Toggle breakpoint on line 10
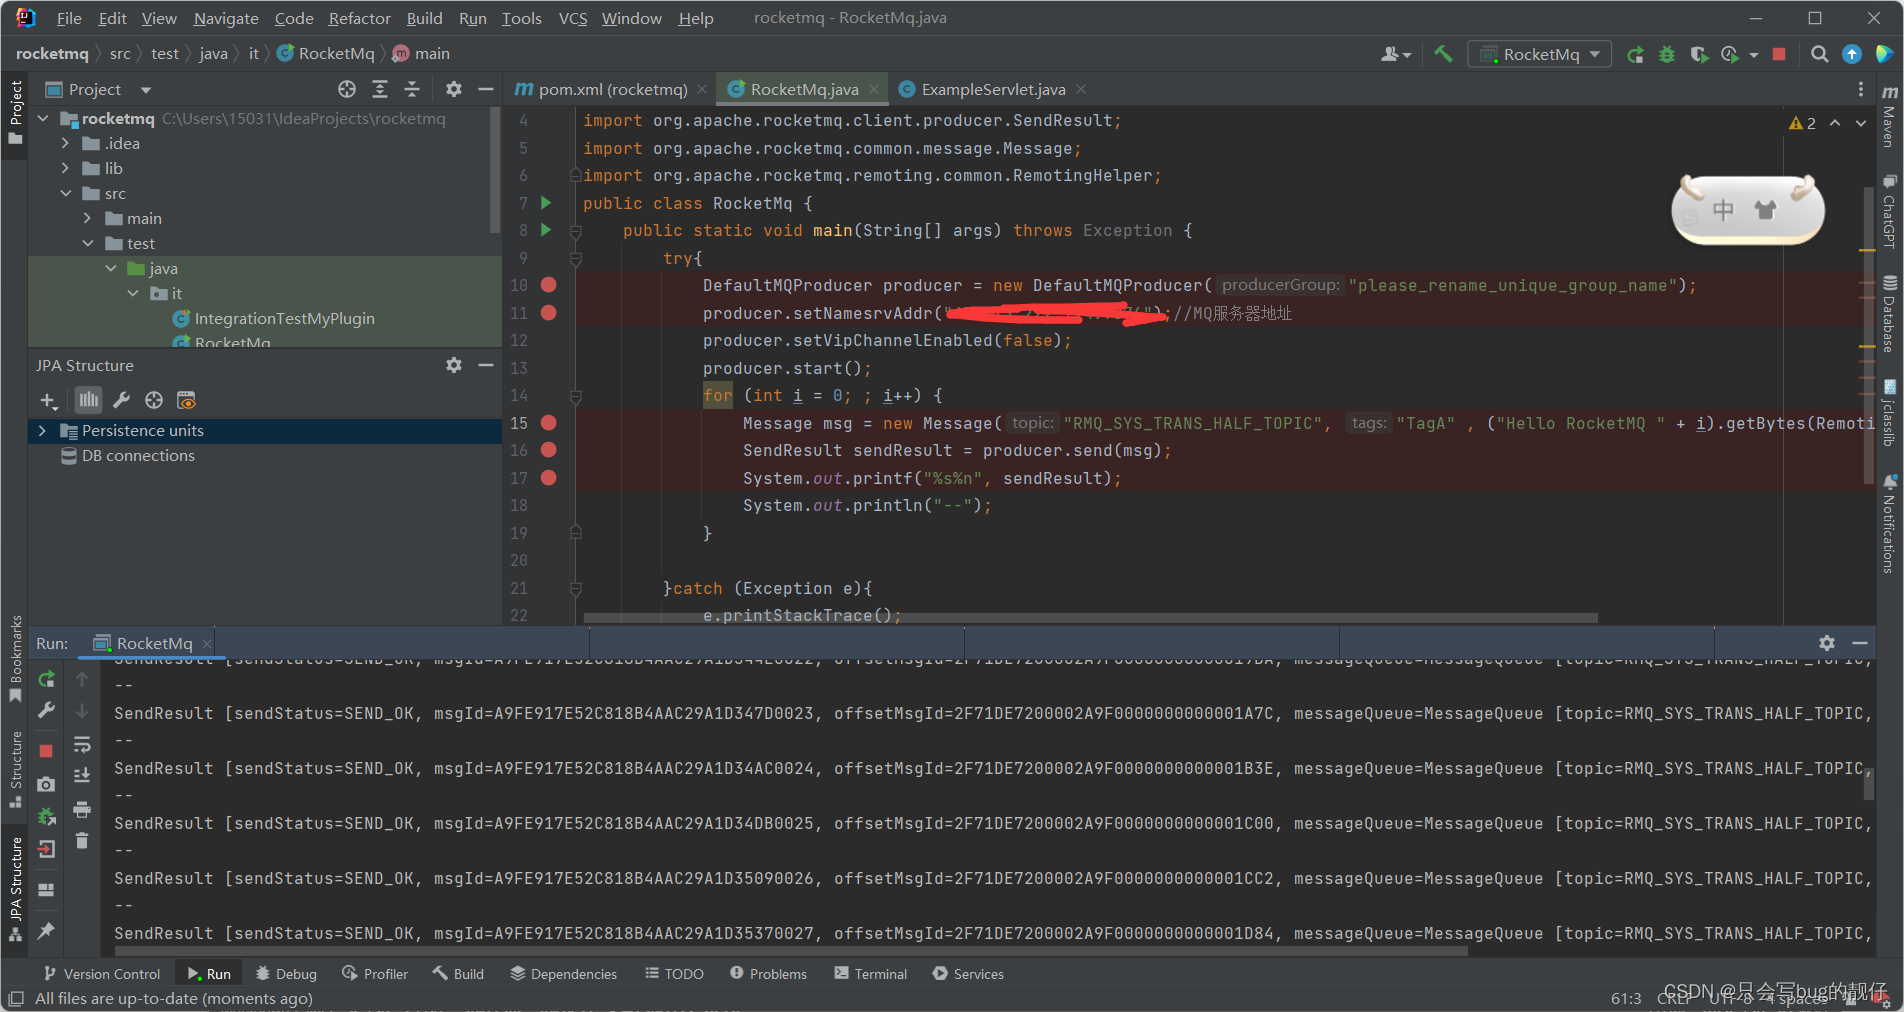The height and width of the screenshot is (1012, 1904). click(x=549, y=285)
